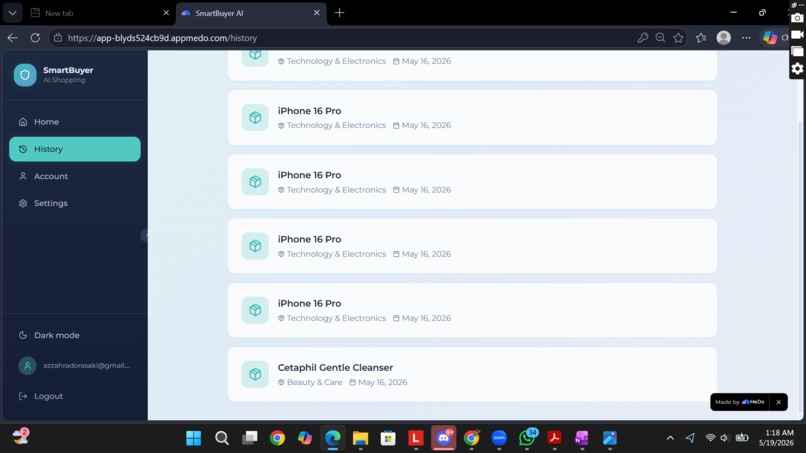Open the Account page
This screenshot has width=806, height=453.
coord(75,176)
